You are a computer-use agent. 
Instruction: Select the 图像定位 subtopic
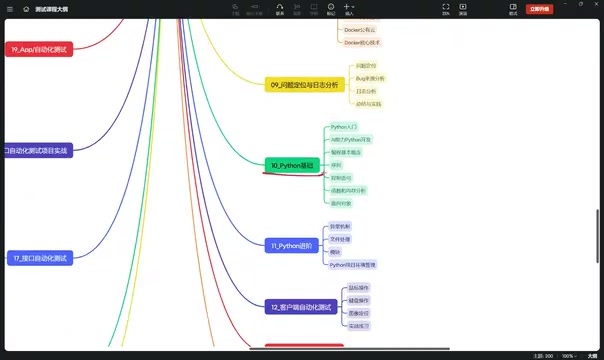coord(359,313)
